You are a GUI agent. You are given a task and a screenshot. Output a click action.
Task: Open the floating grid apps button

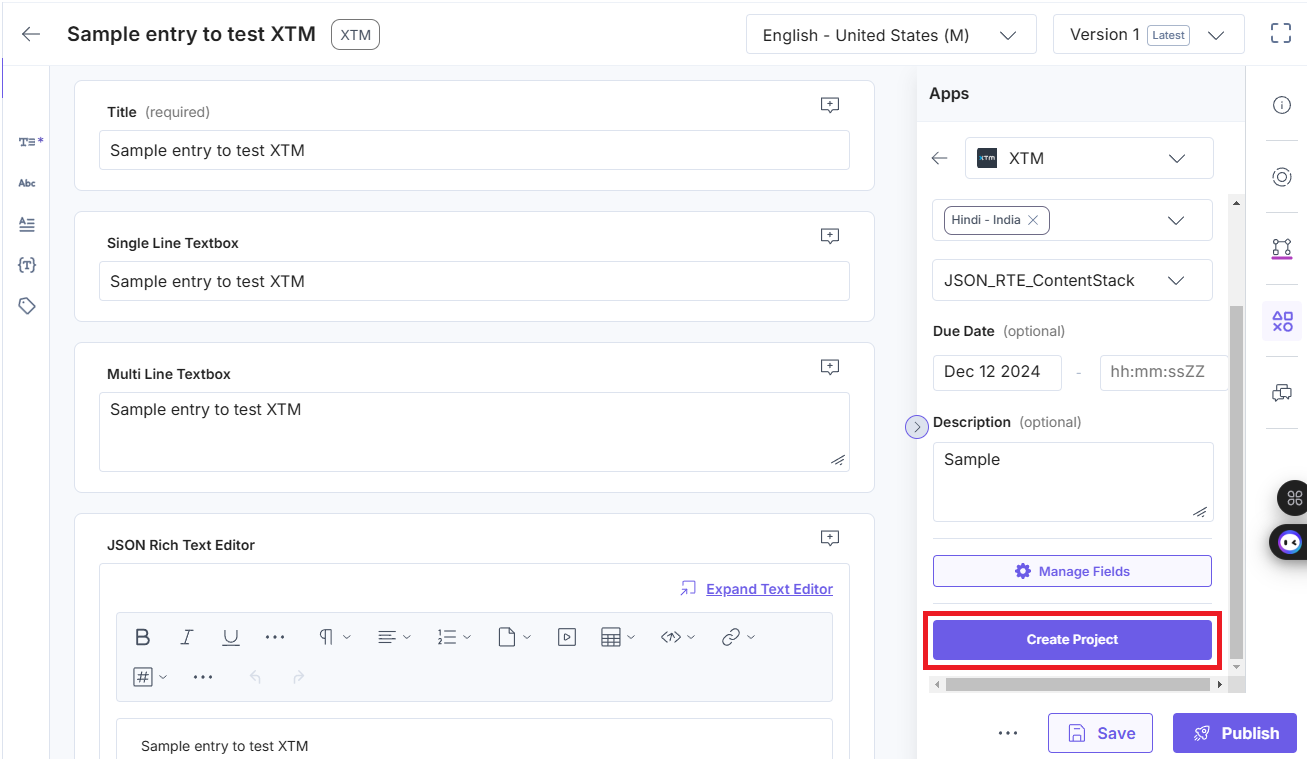point(1294,498)
